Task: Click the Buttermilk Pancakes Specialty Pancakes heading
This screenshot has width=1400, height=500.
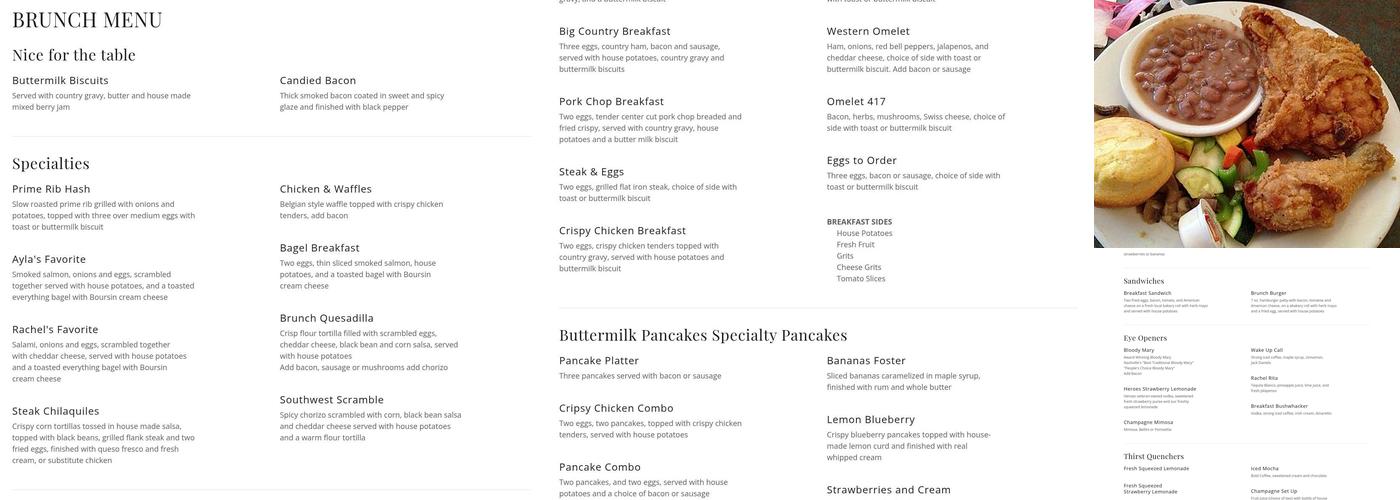Action: pyautogui.click(x=703, y=335)
